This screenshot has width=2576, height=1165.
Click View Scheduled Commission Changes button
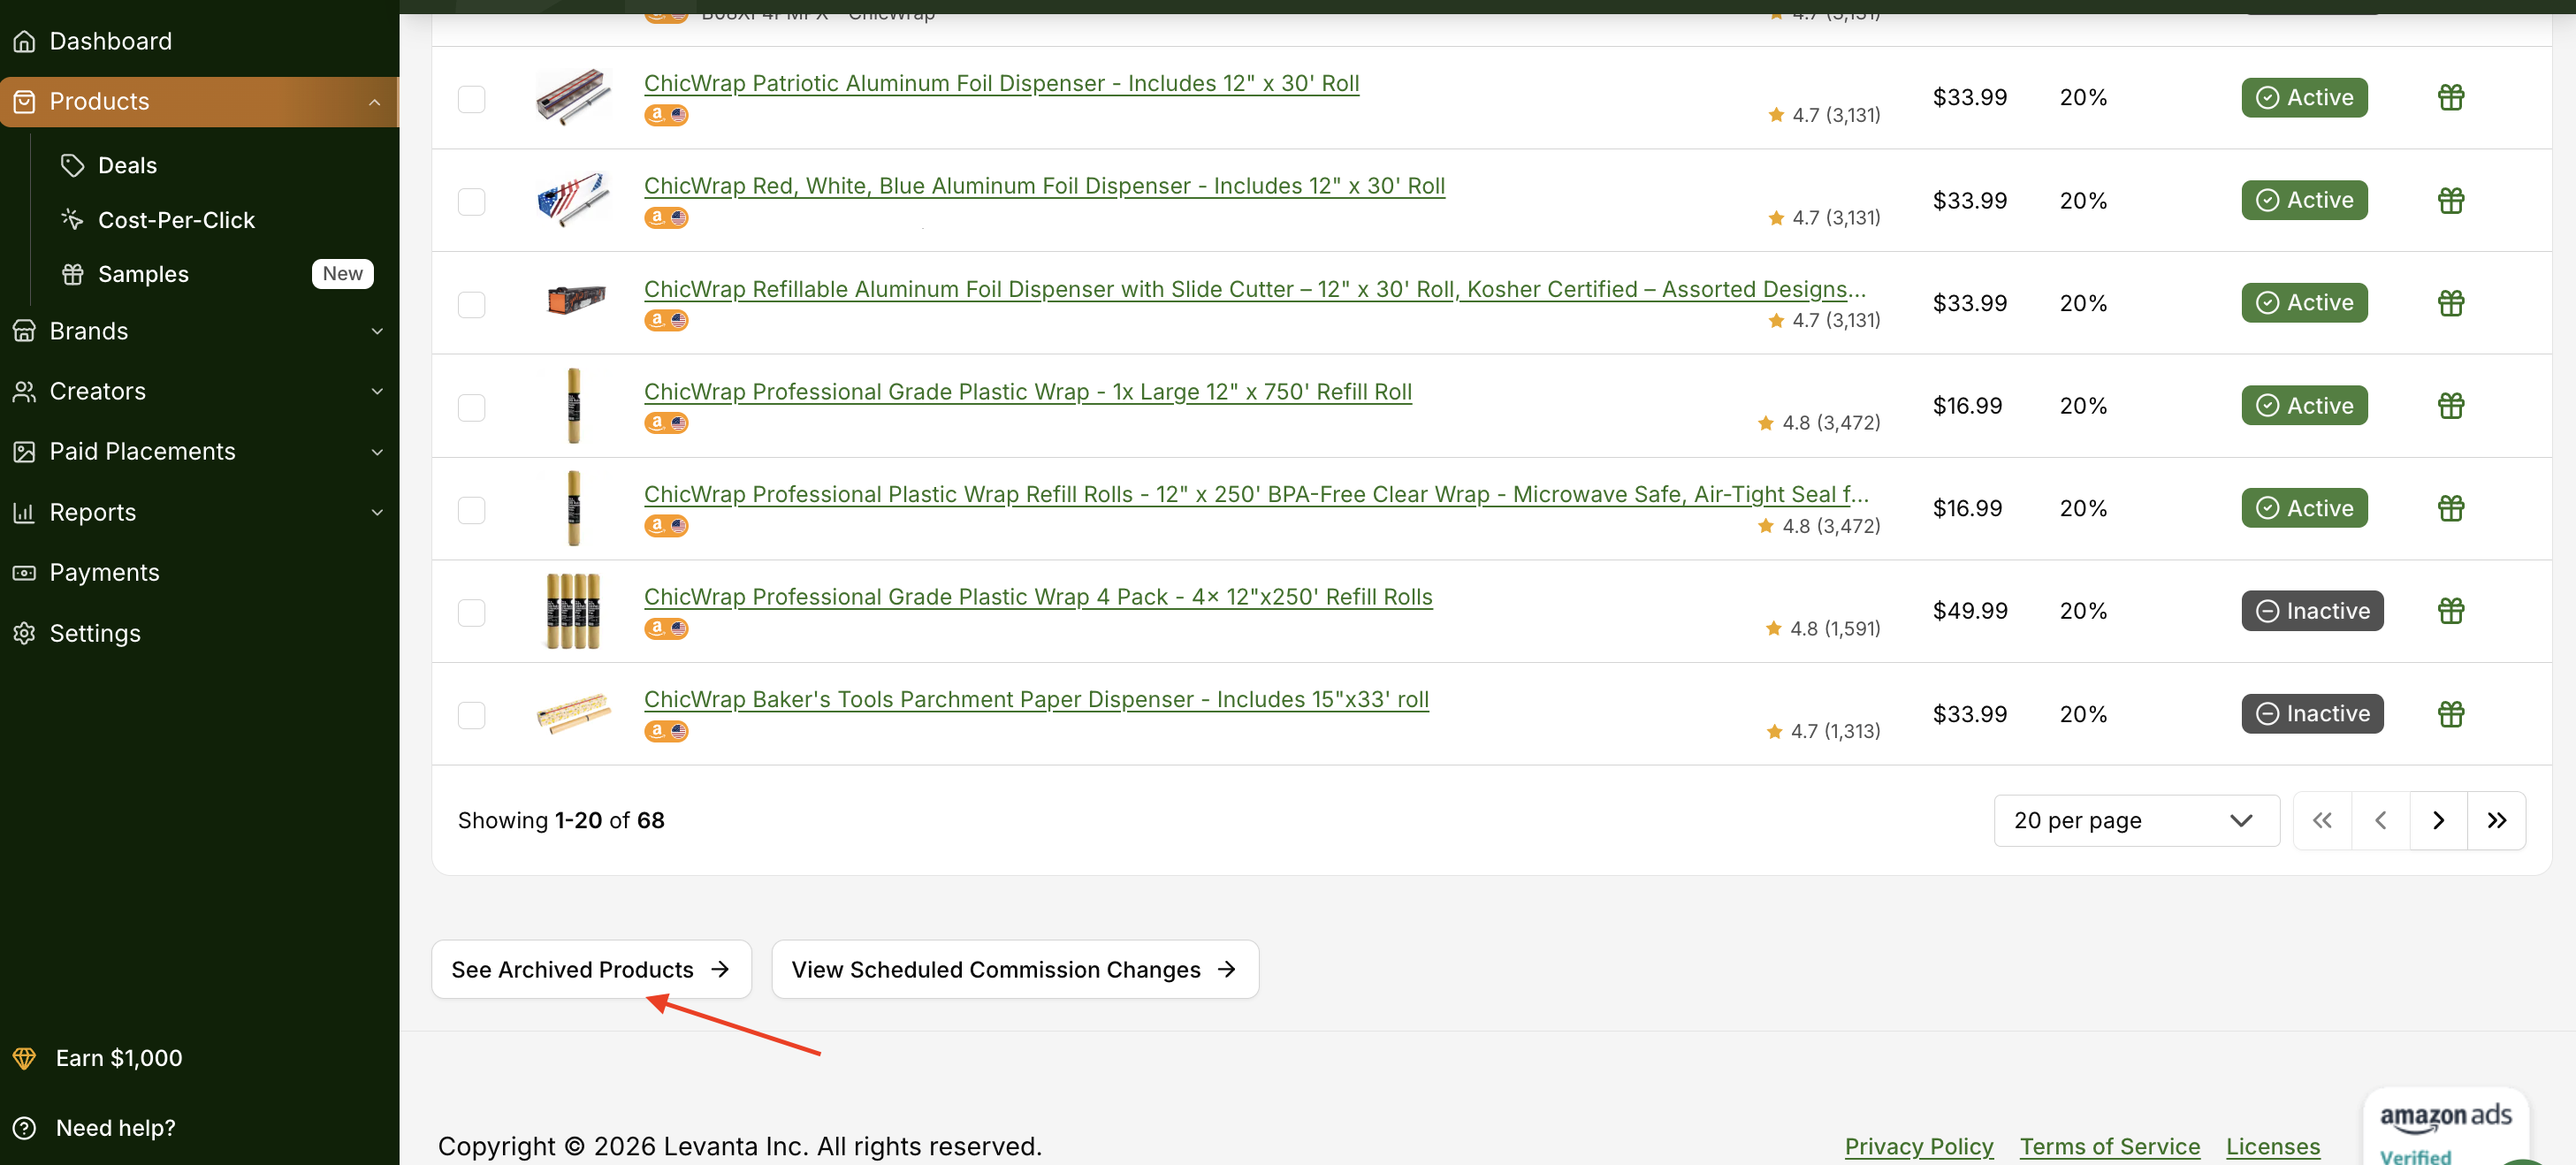(1015, 969)
